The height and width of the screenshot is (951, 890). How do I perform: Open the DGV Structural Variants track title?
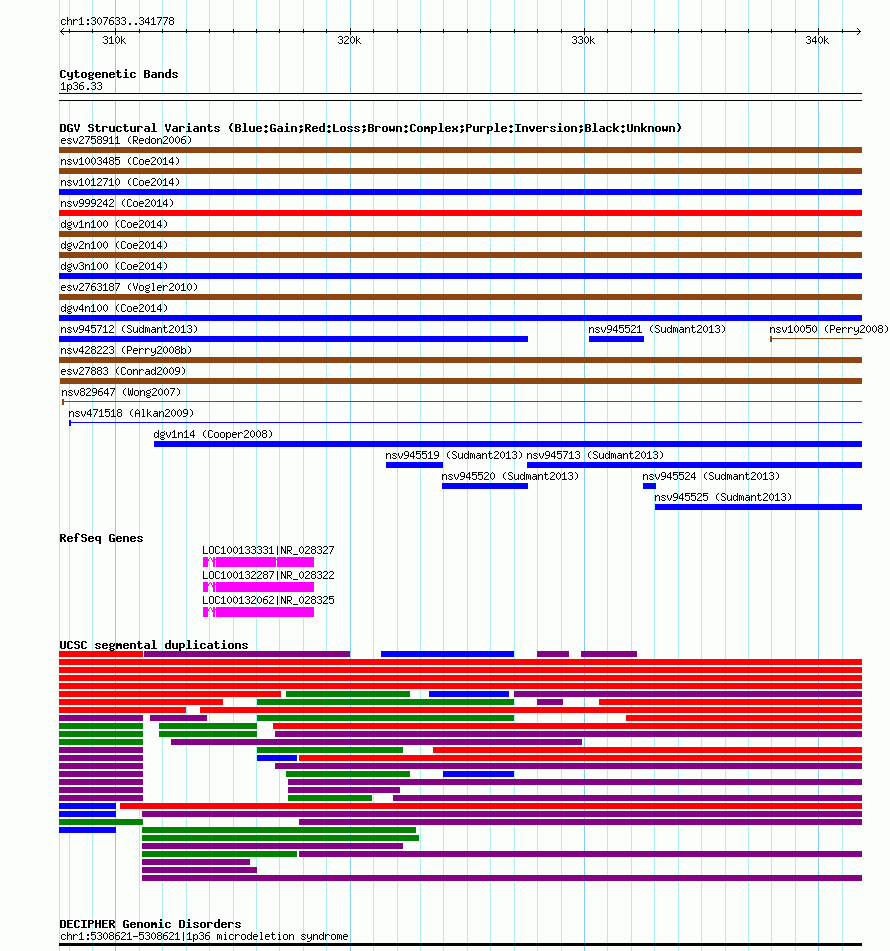point(371,128)
